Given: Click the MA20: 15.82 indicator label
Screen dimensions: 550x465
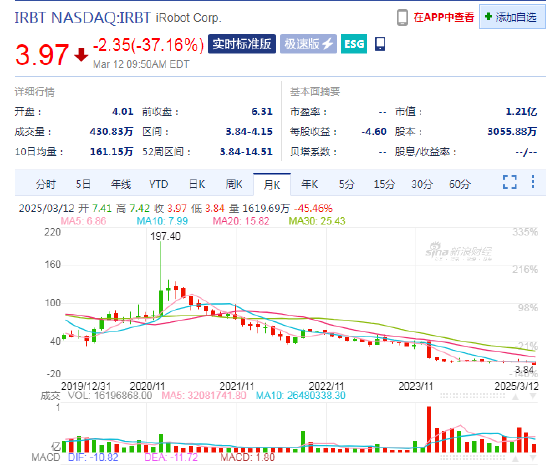Looking at the screenshot, I should (241, 221).
